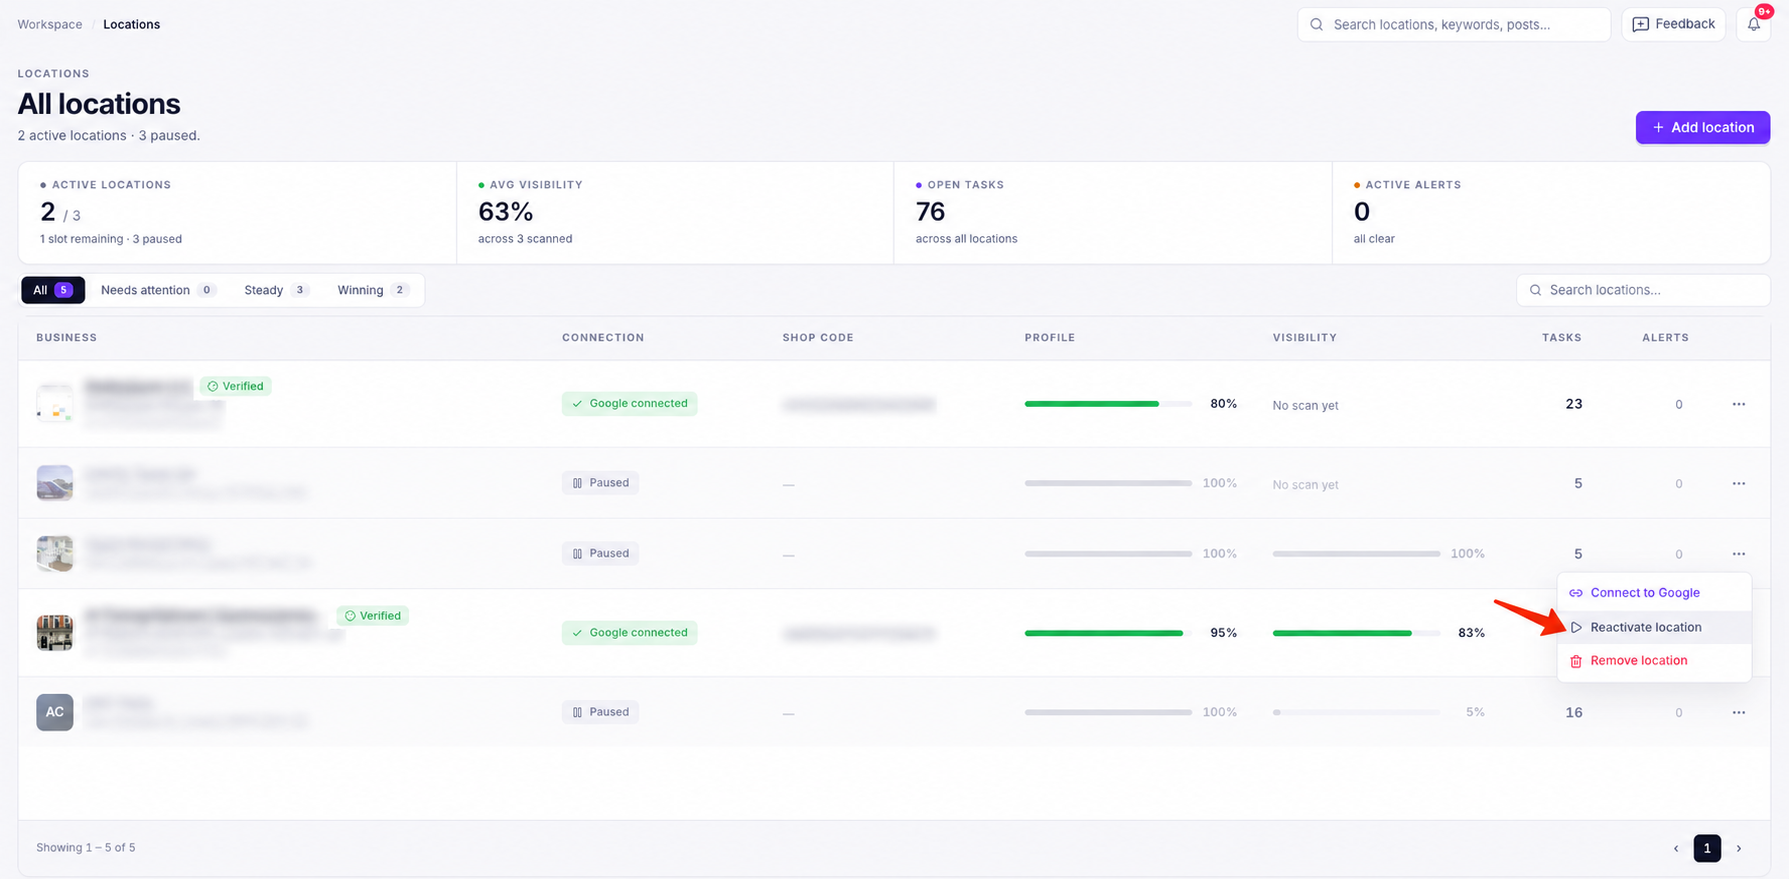Open the Feedback form
The width and height of the screenshot is (1789, 879).
pos(1673,24)
